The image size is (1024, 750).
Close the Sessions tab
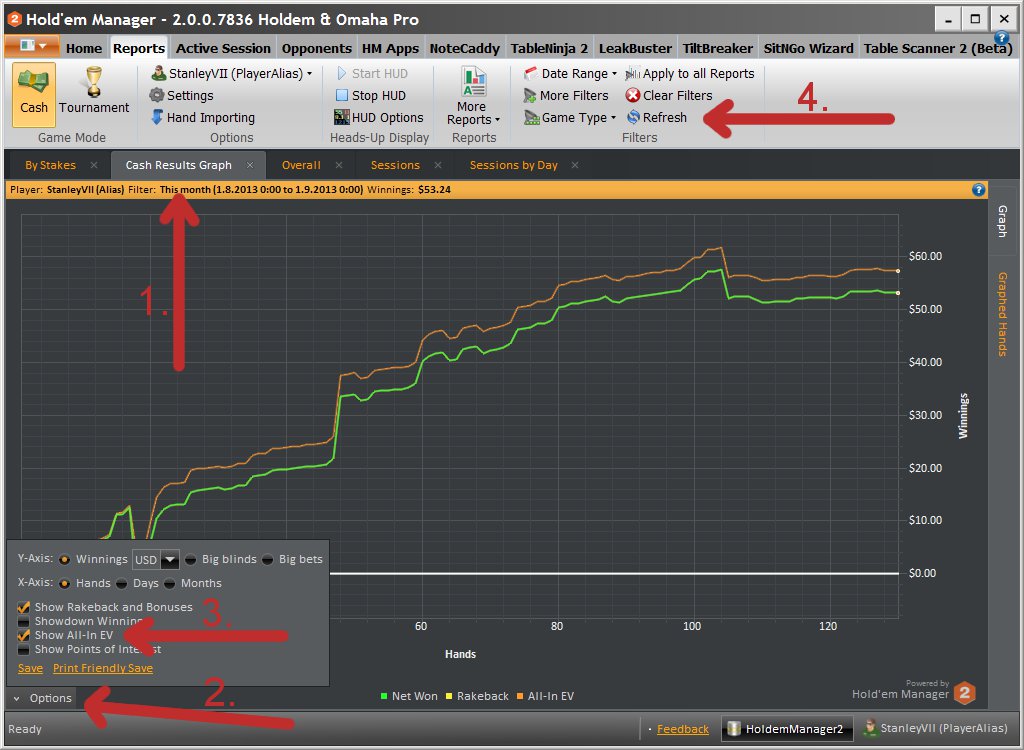tap(438, 165)
